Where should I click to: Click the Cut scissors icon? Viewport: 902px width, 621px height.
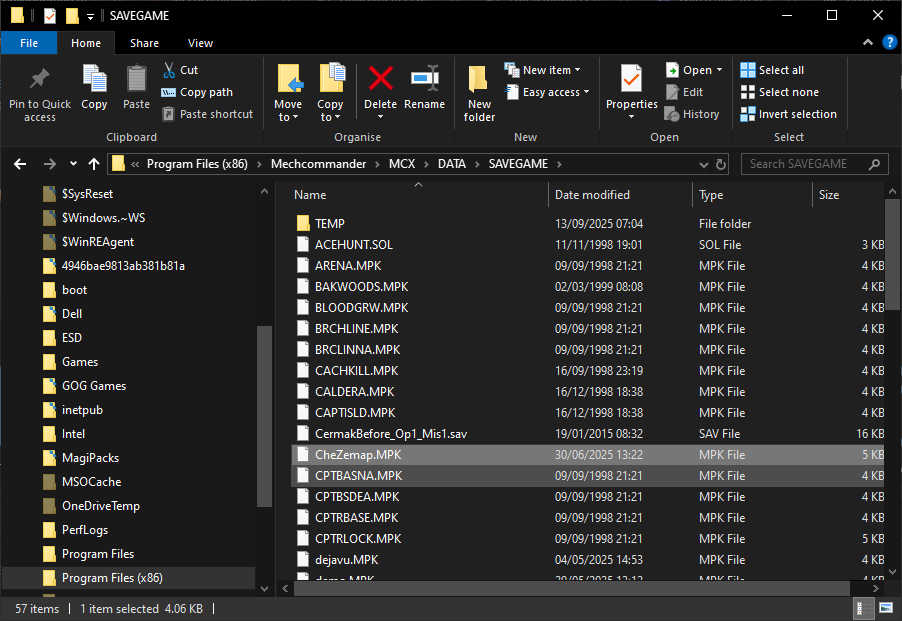(x=168, y=70)
